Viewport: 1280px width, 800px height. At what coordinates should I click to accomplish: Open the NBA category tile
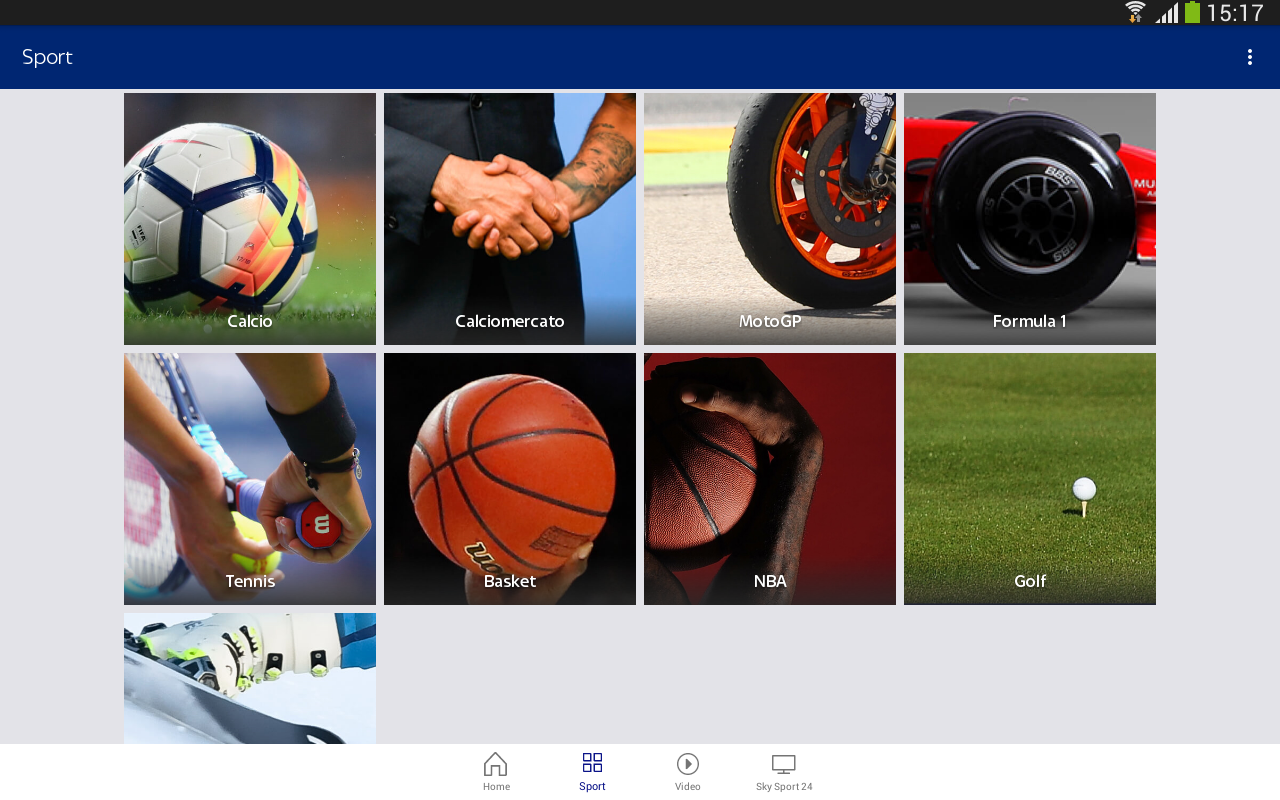point(770,479)
